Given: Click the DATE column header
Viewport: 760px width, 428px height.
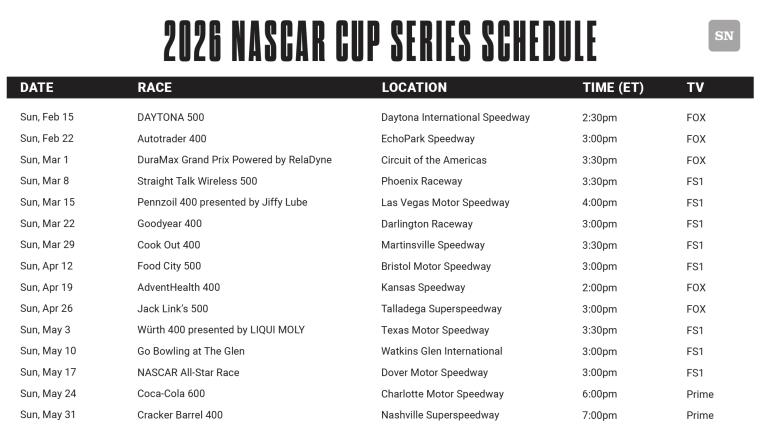Looking at the screenshot, I should click(37, 88).
